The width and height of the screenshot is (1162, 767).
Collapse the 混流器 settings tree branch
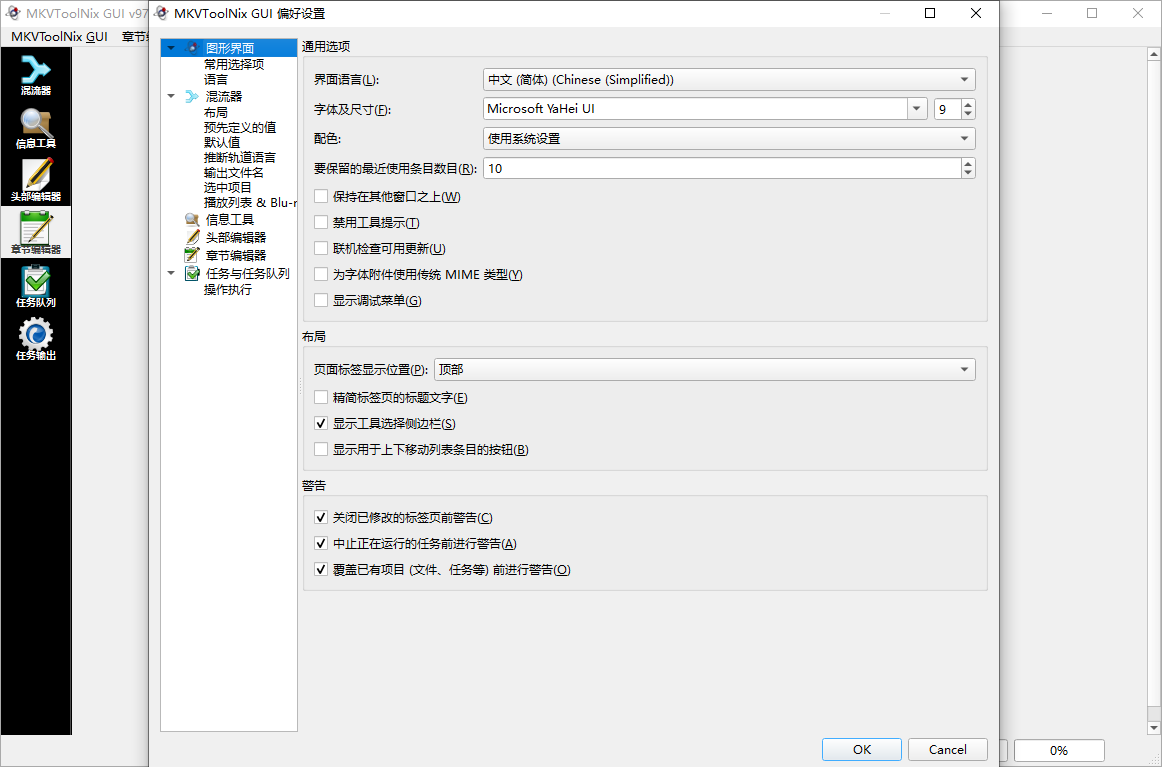pos(170,95)
